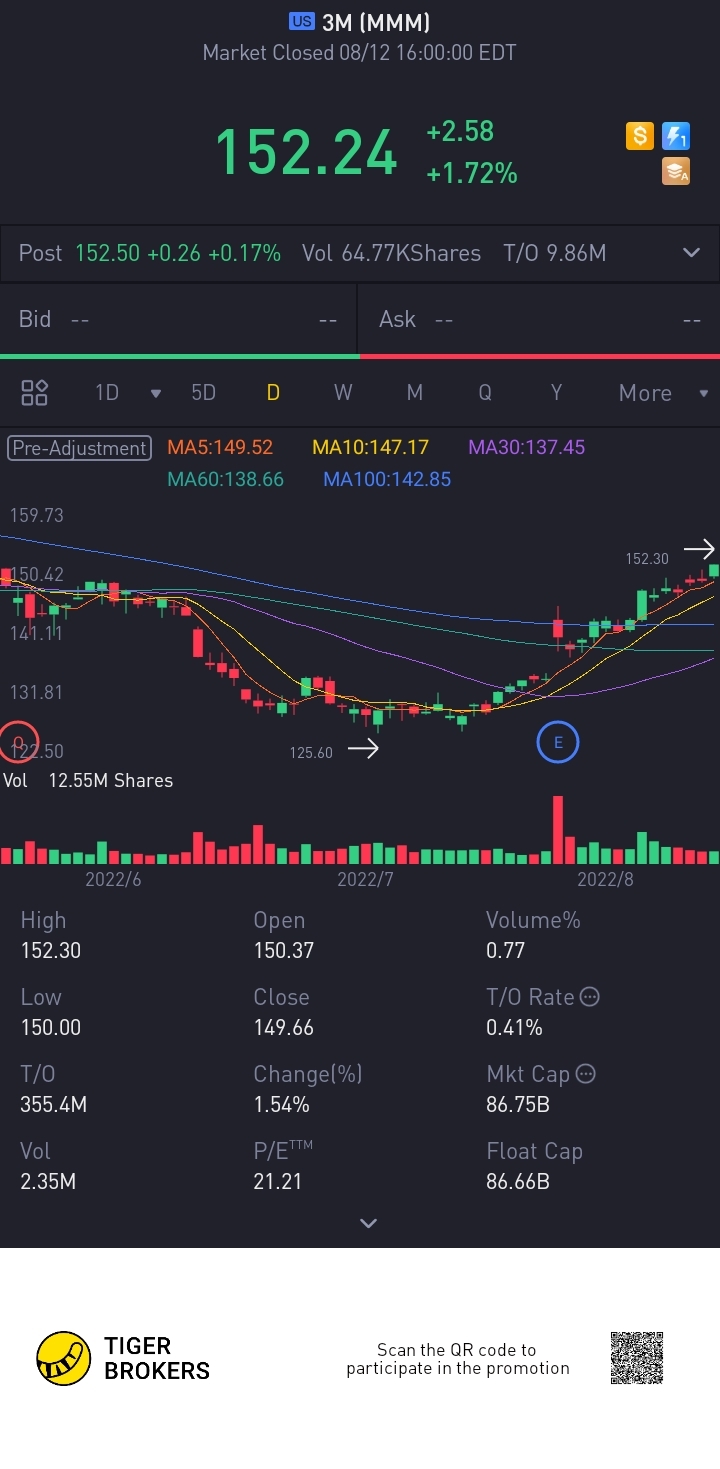
Task: Tap the Float Cap value 86.66B
Action: pyautogui.click(x=518, y=1181)
